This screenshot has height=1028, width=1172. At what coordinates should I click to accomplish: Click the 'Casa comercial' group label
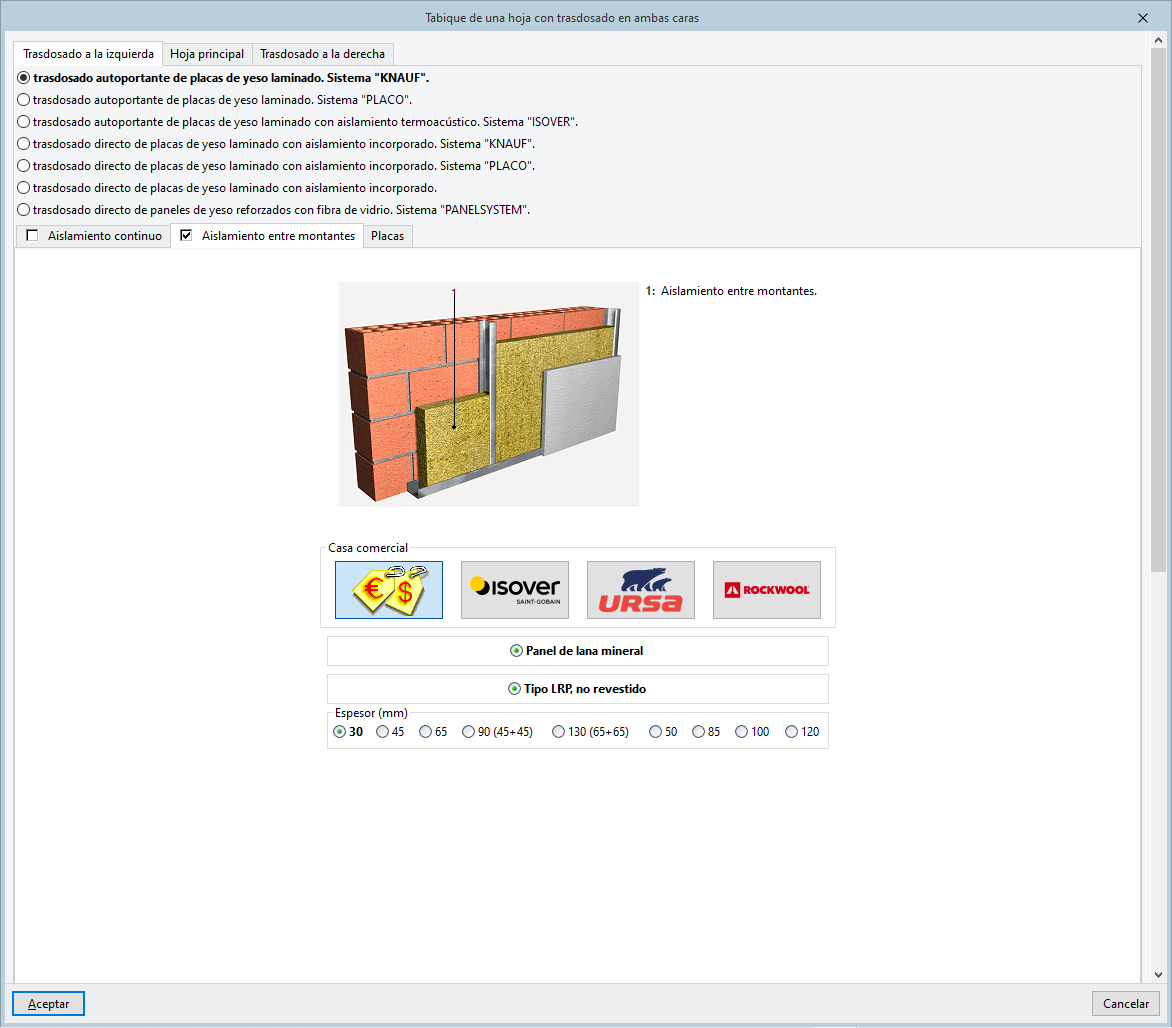(x=368, y=548)
